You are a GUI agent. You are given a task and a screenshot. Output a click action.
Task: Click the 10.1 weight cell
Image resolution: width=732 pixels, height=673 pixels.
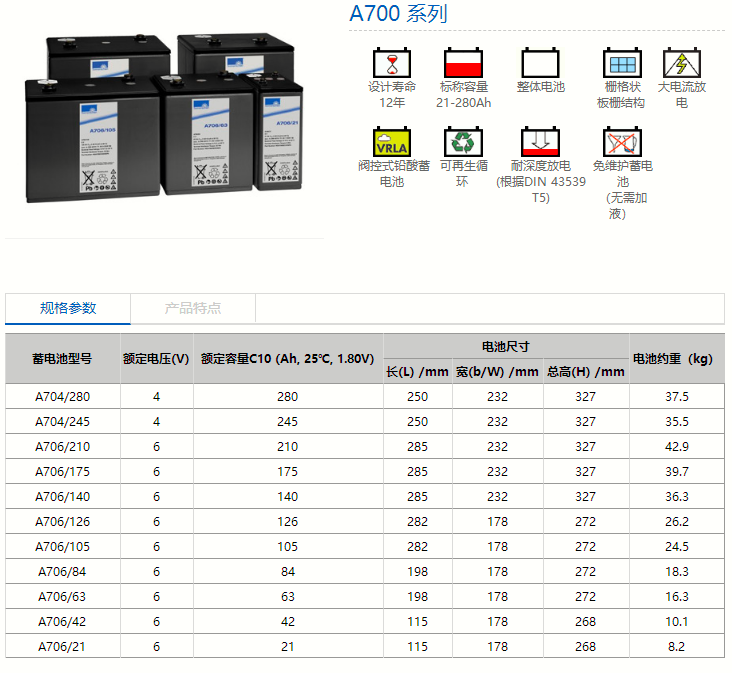point(676,622)
